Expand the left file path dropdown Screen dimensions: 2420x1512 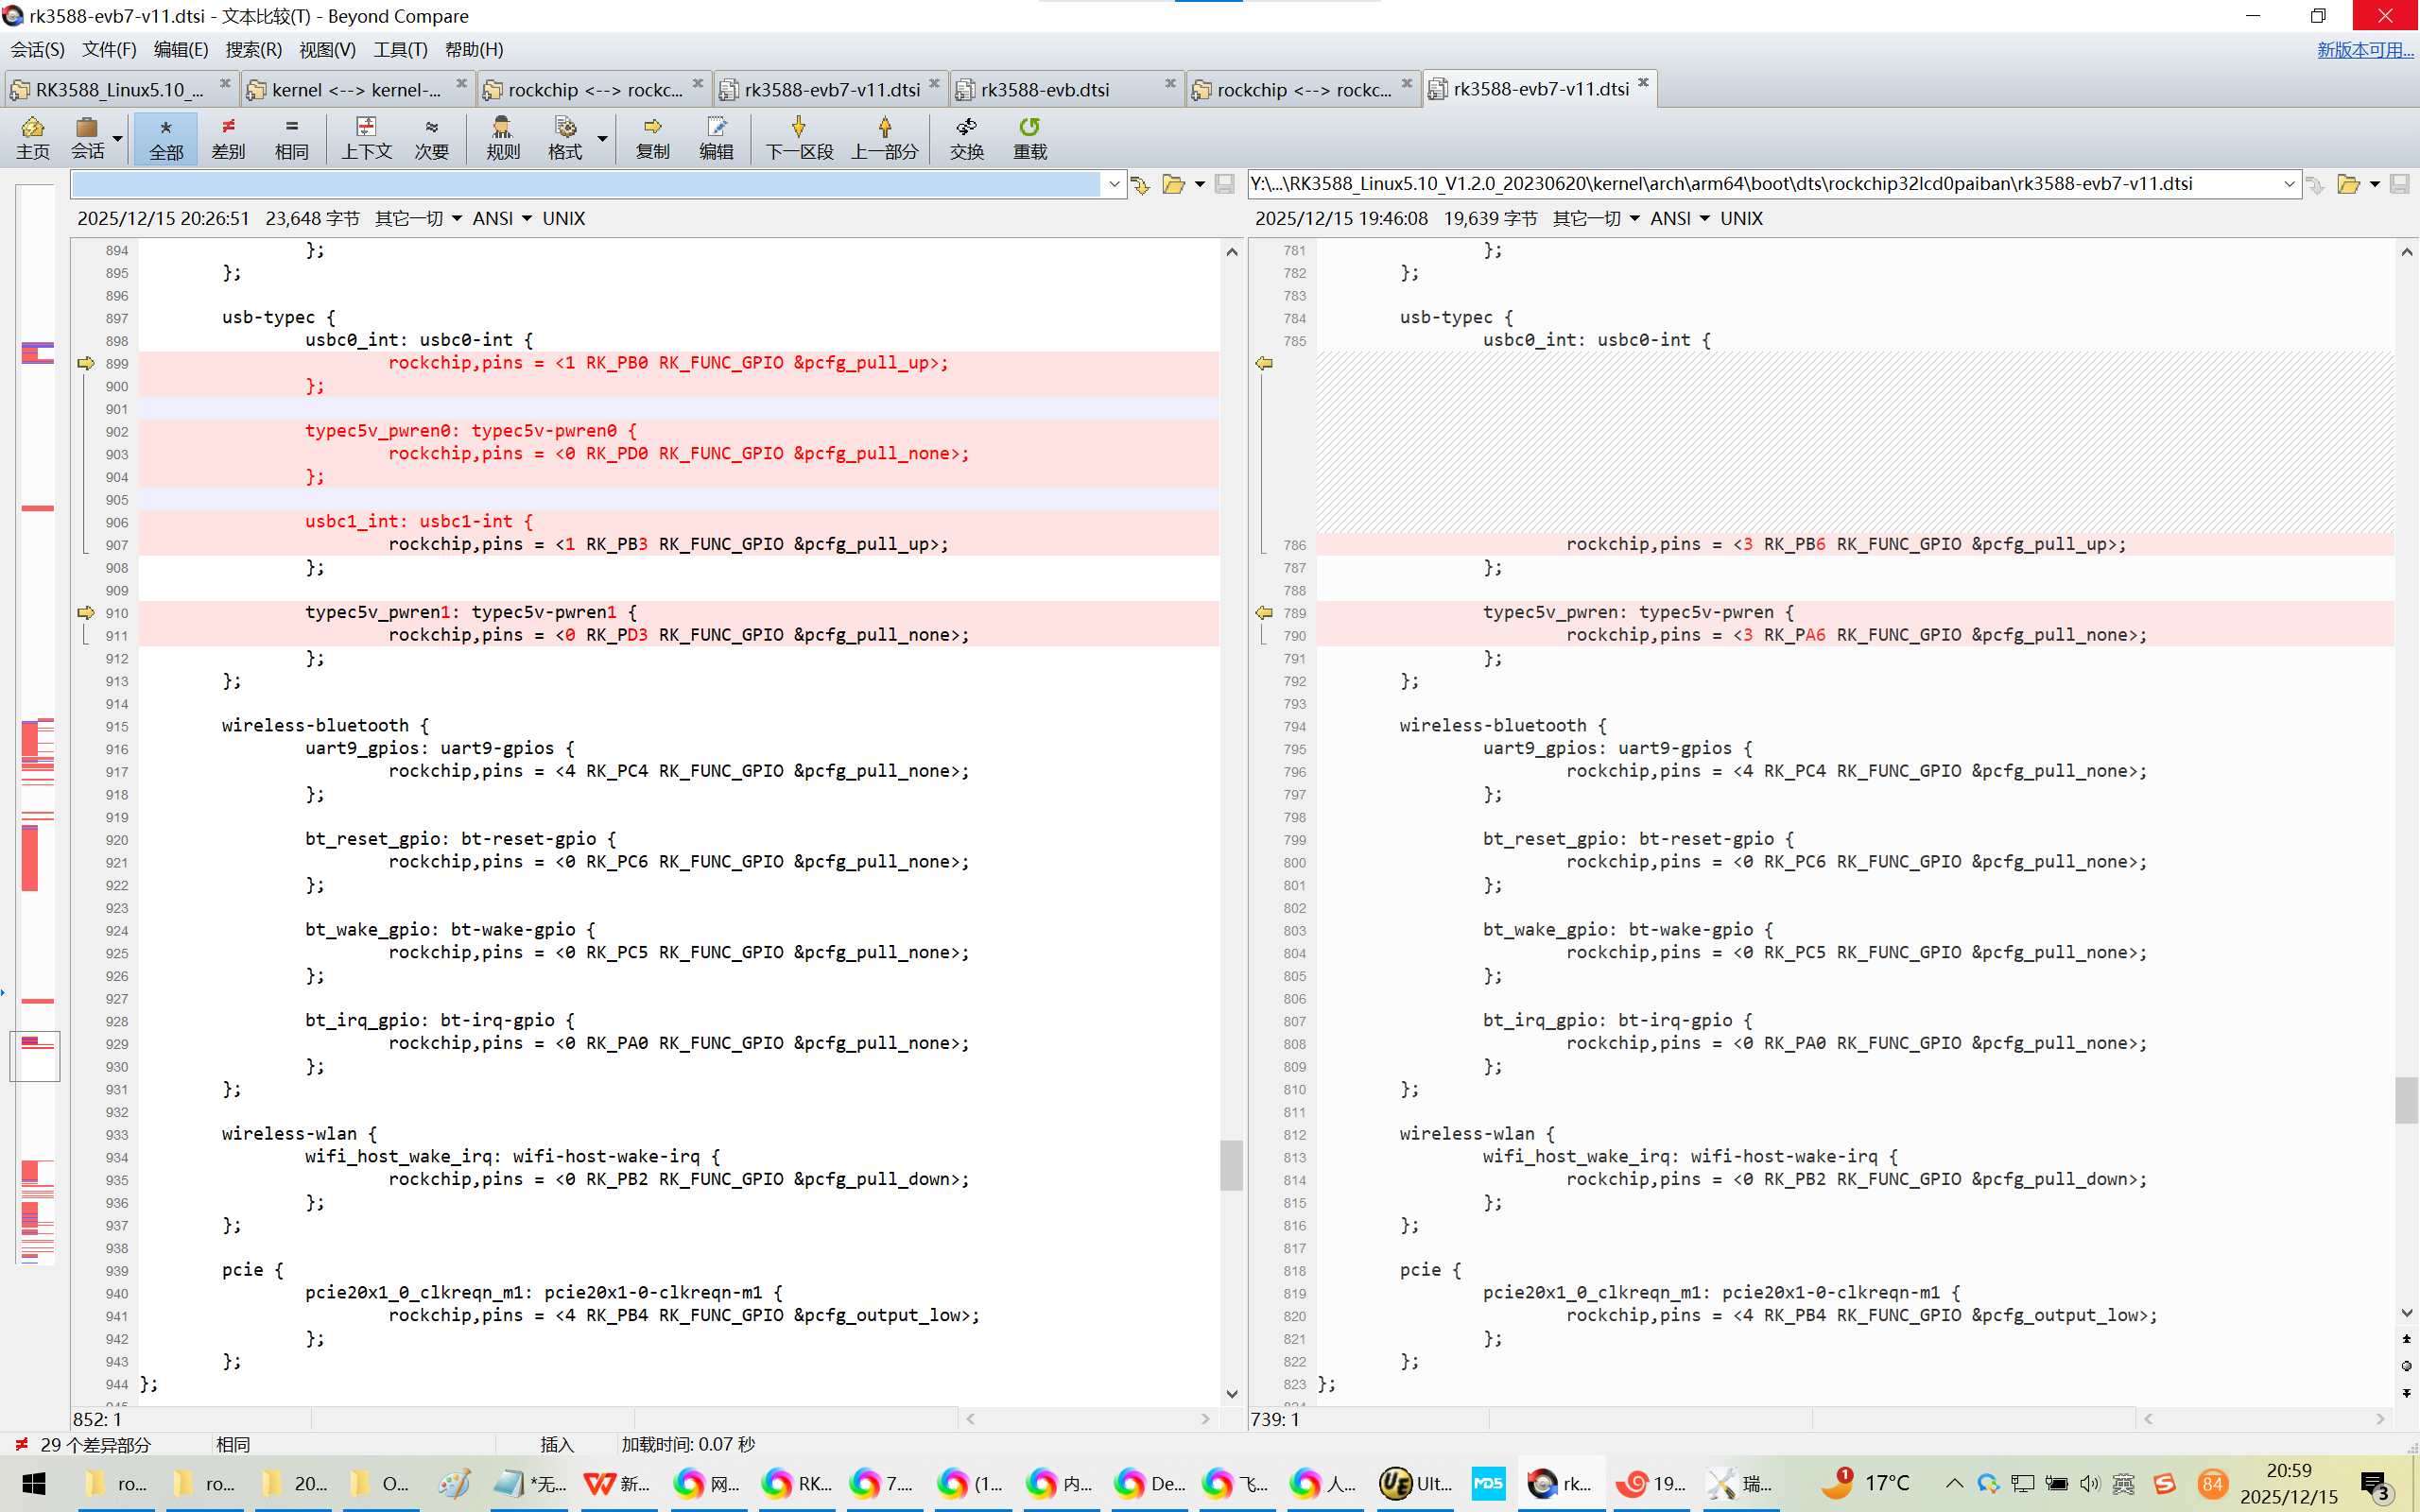[1114, 184]
